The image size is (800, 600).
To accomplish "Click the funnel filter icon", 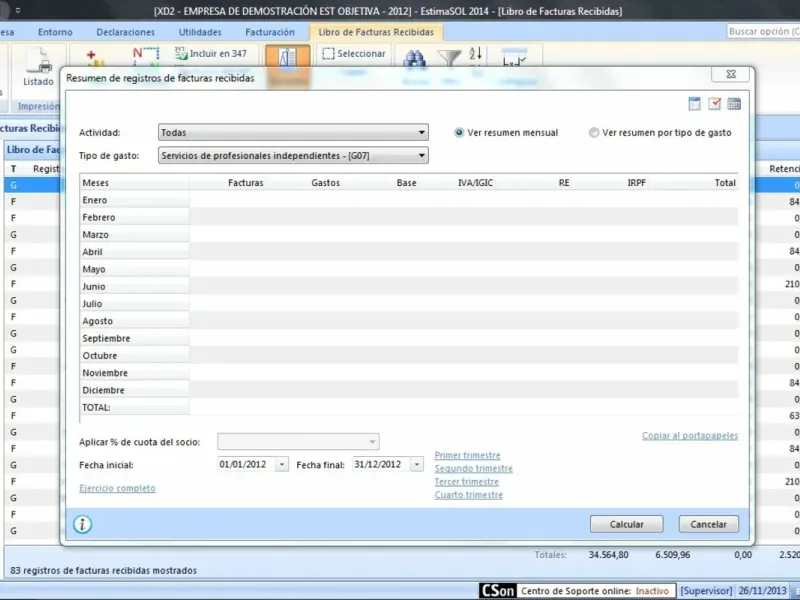I will [449, 58].
